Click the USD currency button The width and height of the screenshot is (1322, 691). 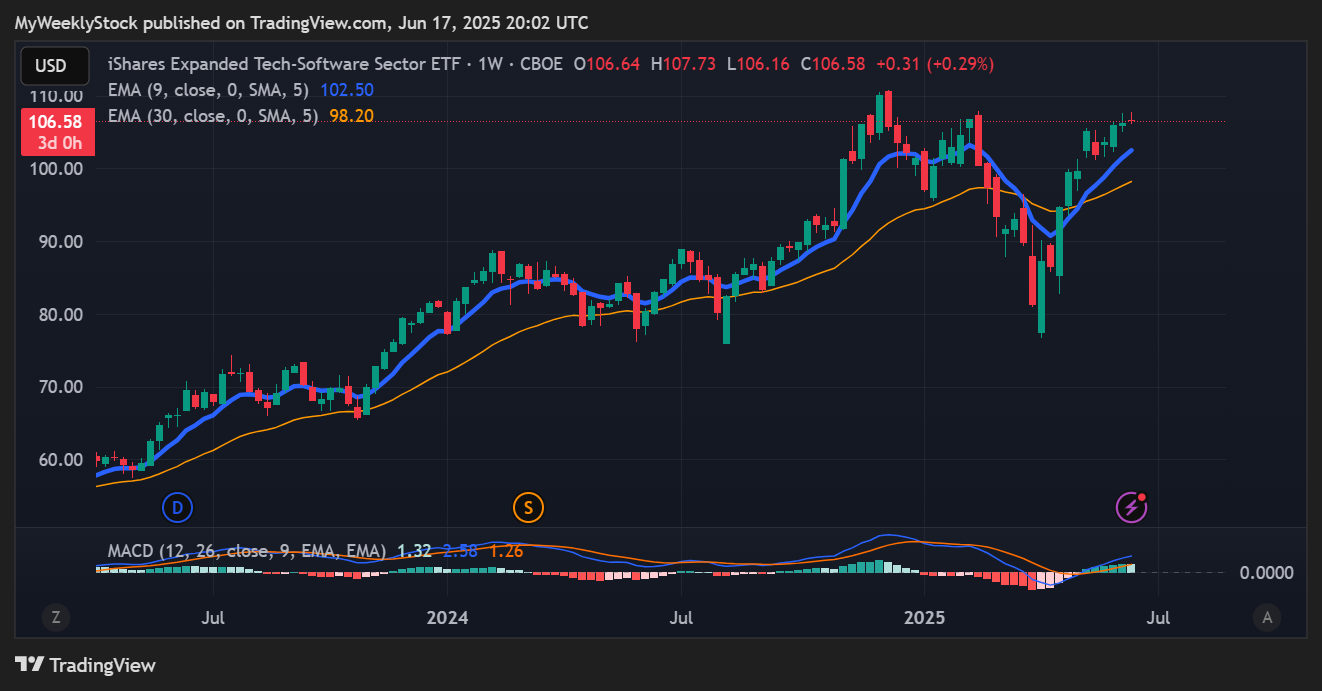click(55, 66)
